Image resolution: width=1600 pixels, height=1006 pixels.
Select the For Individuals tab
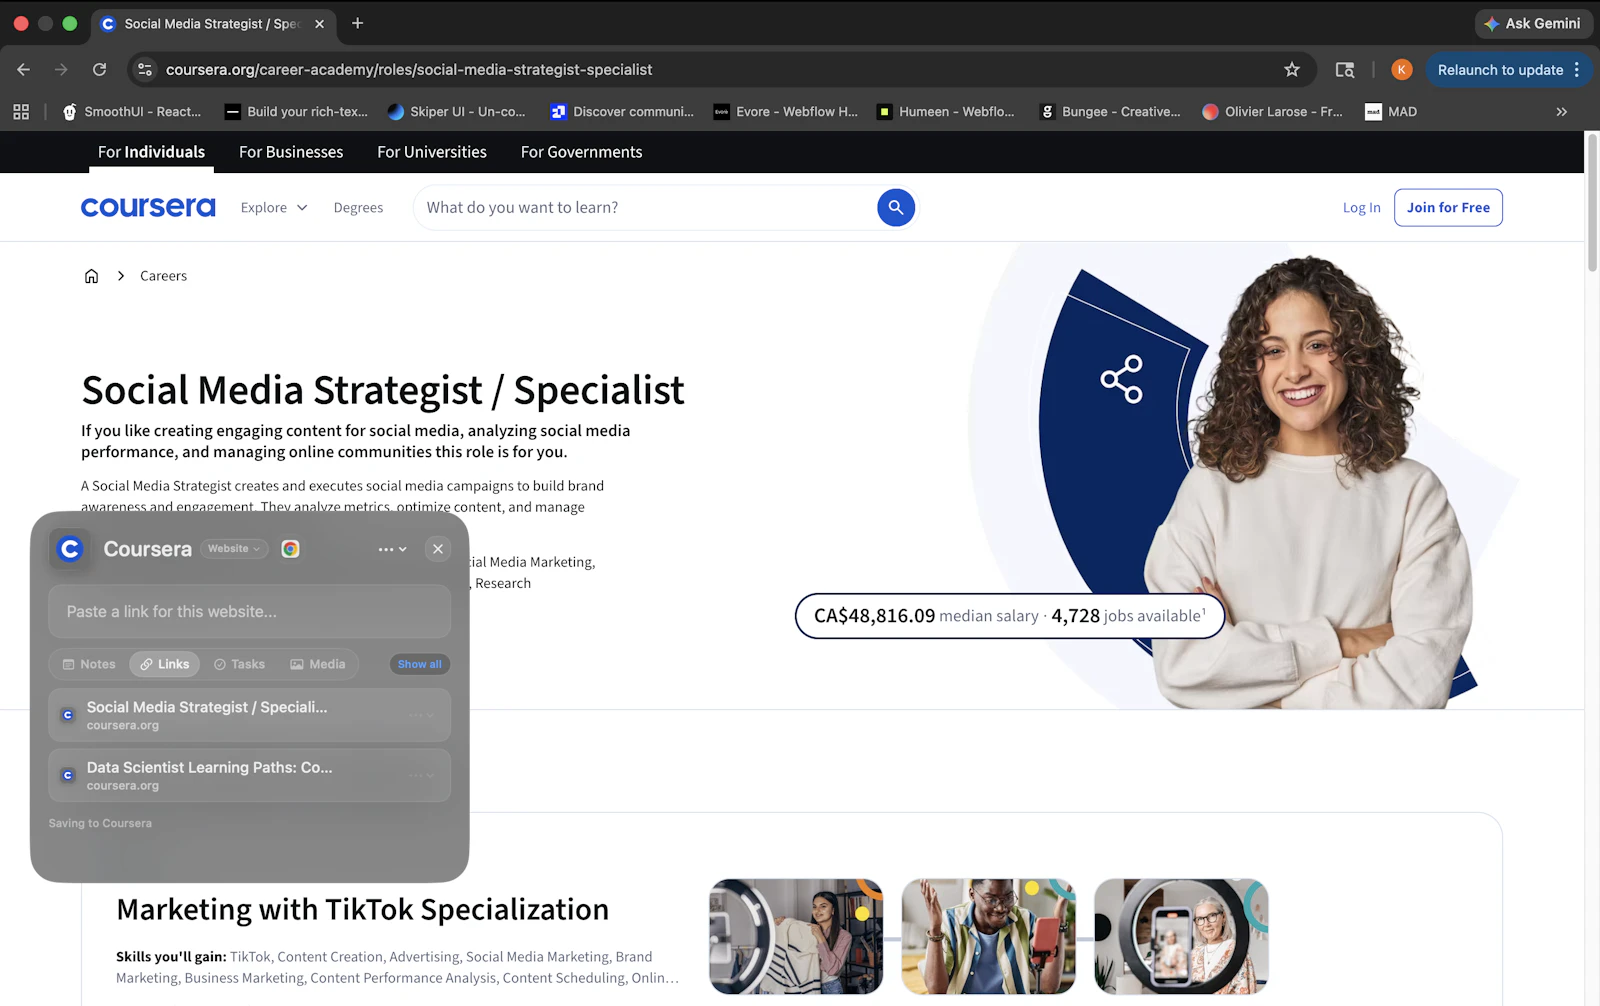pyautogui.click(x=151, y=152)
